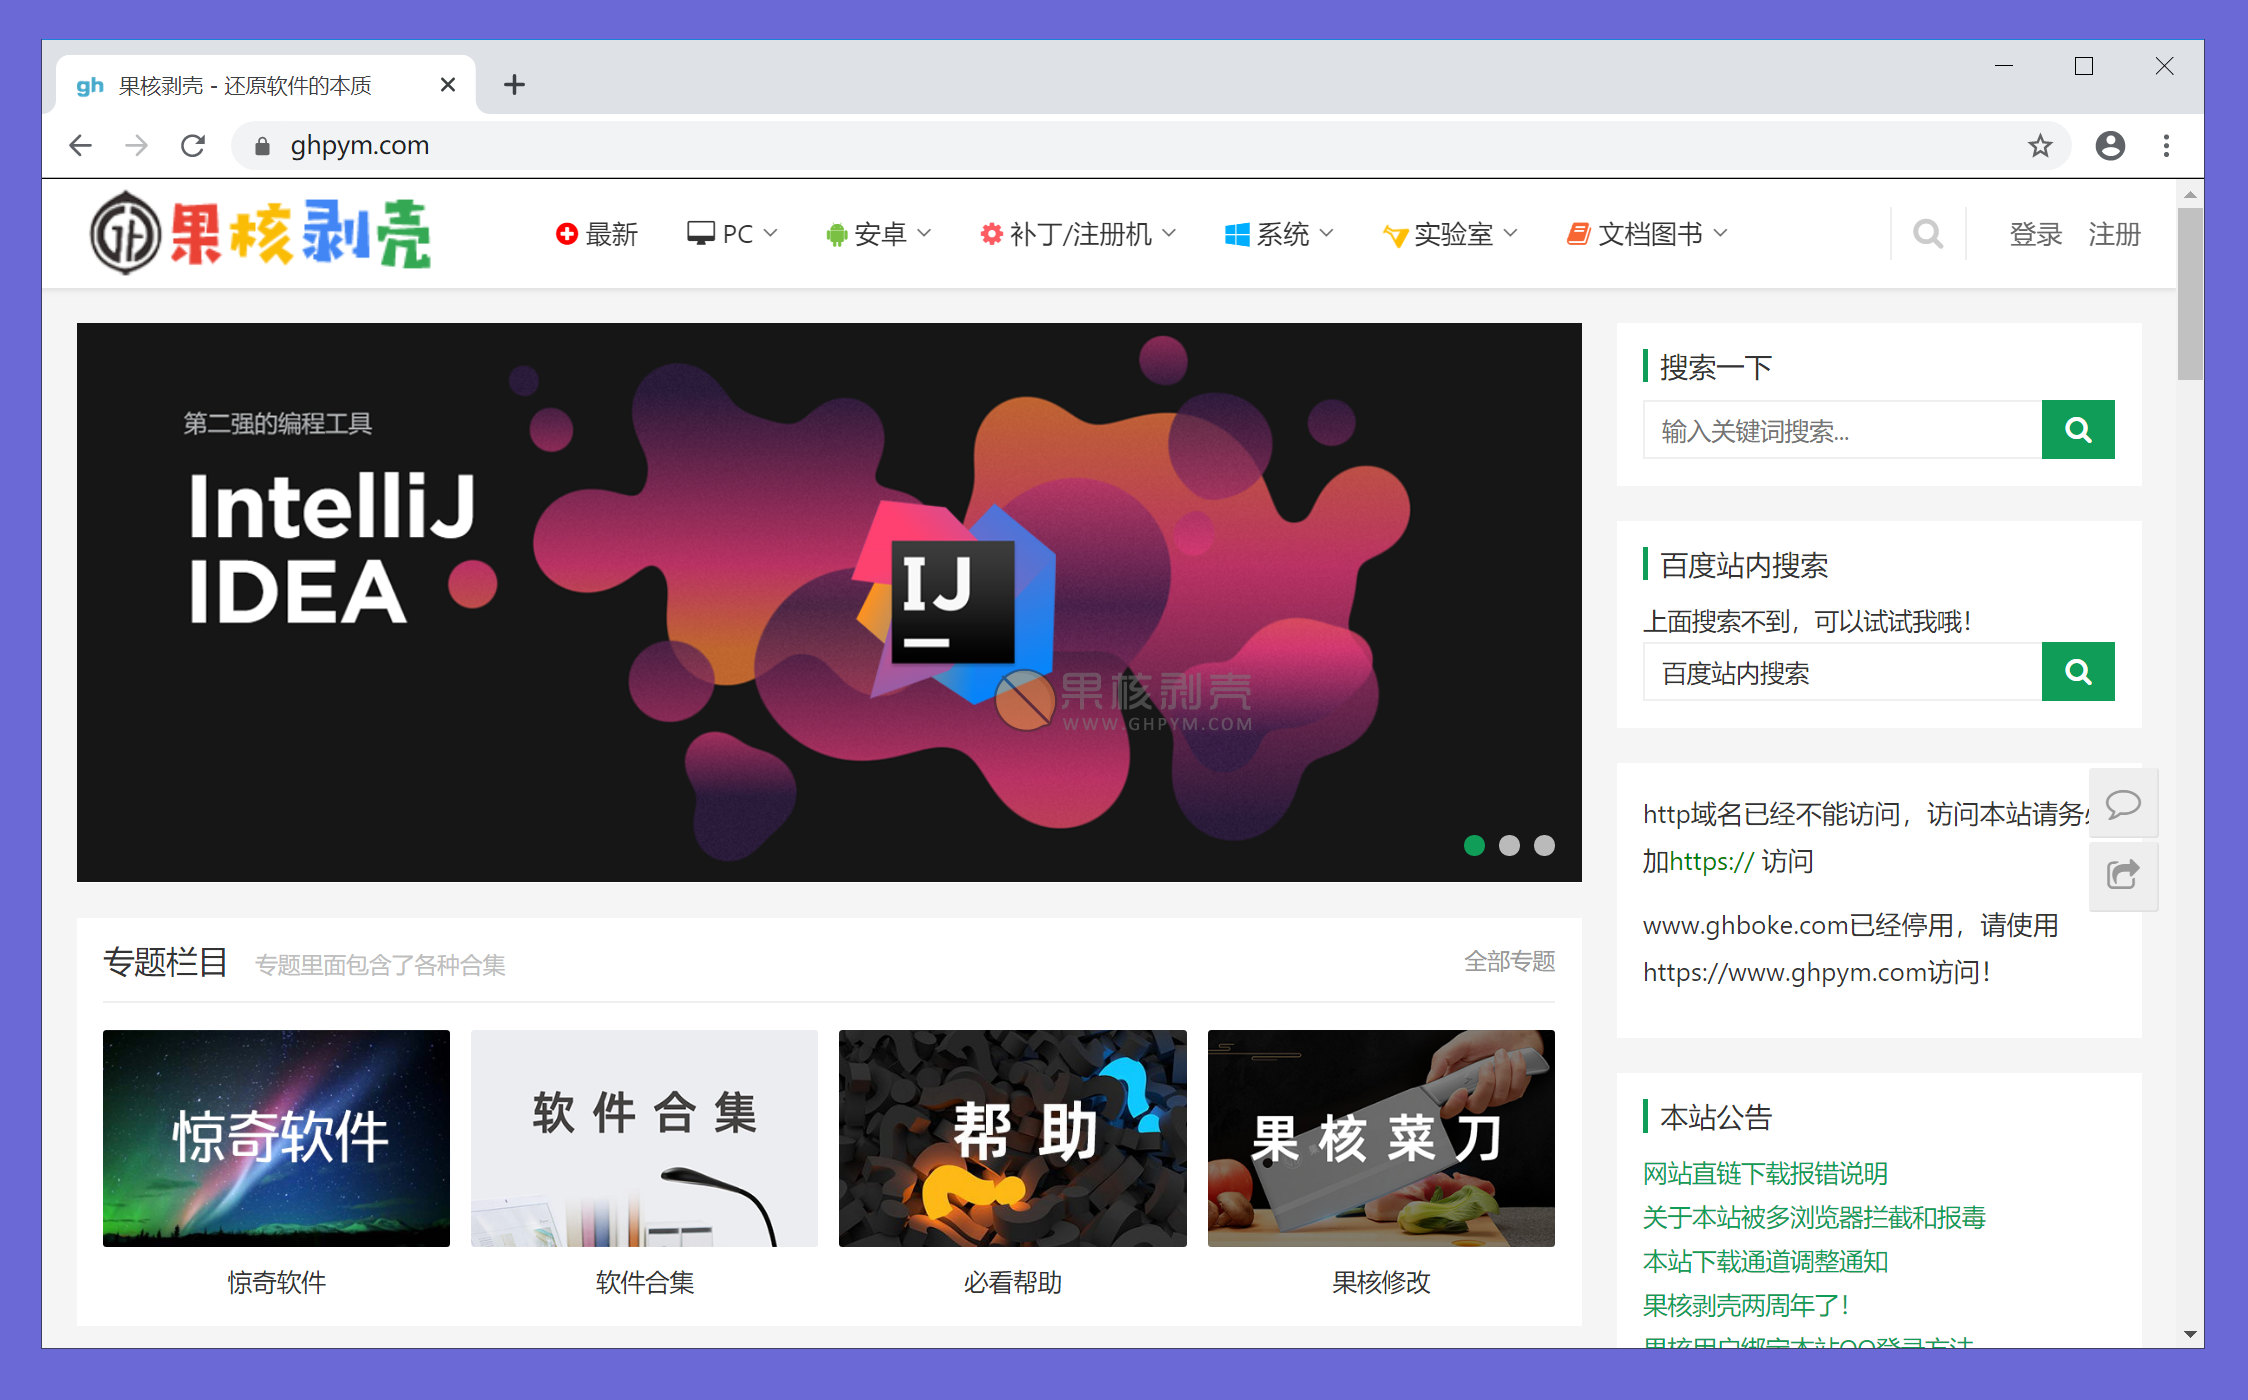2248x1400 pixels.
Task: Bookmark this page with star icon
Action: click(2040, 146)
